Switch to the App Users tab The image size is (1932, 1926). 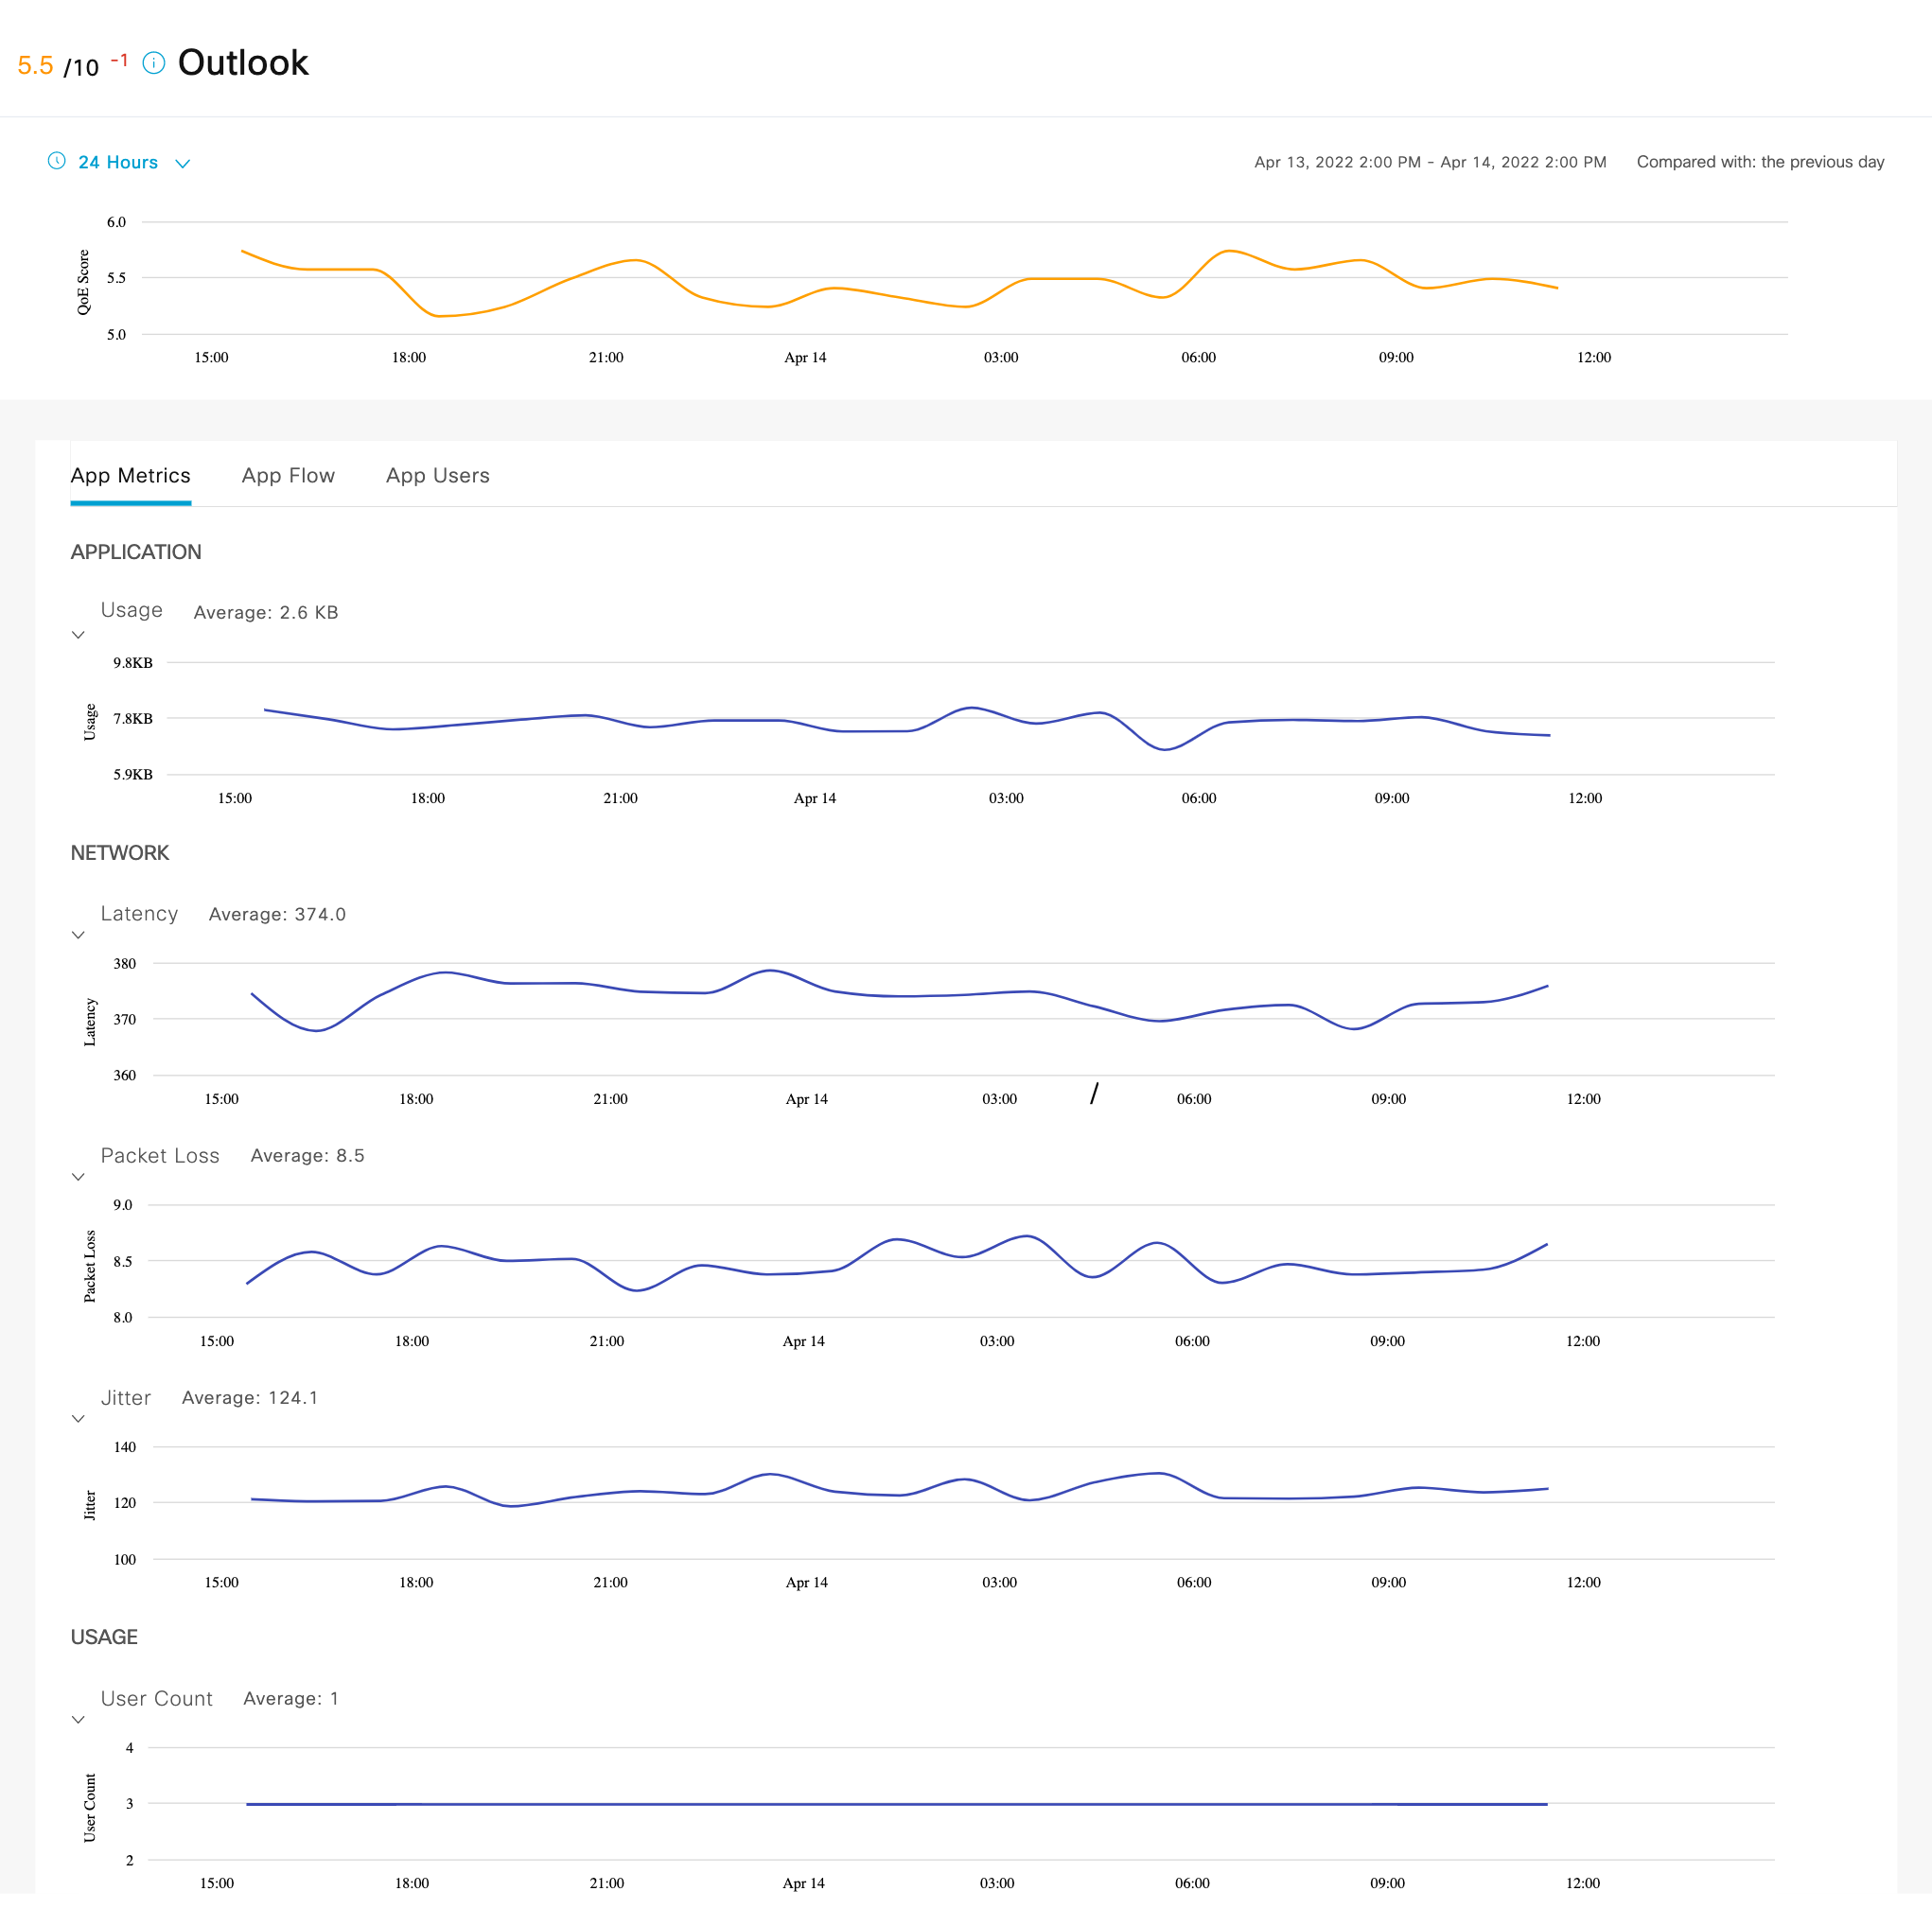coord(437,476)
